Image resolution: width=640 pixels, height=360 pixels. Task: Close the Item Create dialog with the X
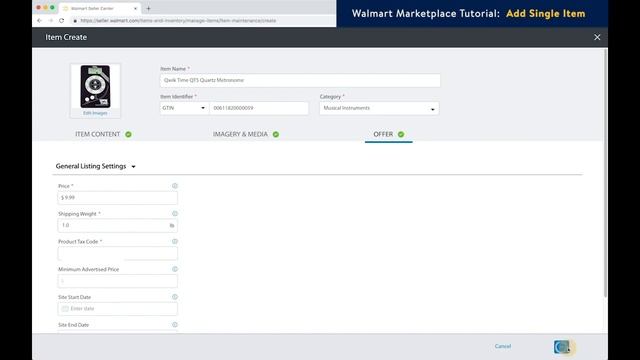pyautogui.click(x=597, y=37)
